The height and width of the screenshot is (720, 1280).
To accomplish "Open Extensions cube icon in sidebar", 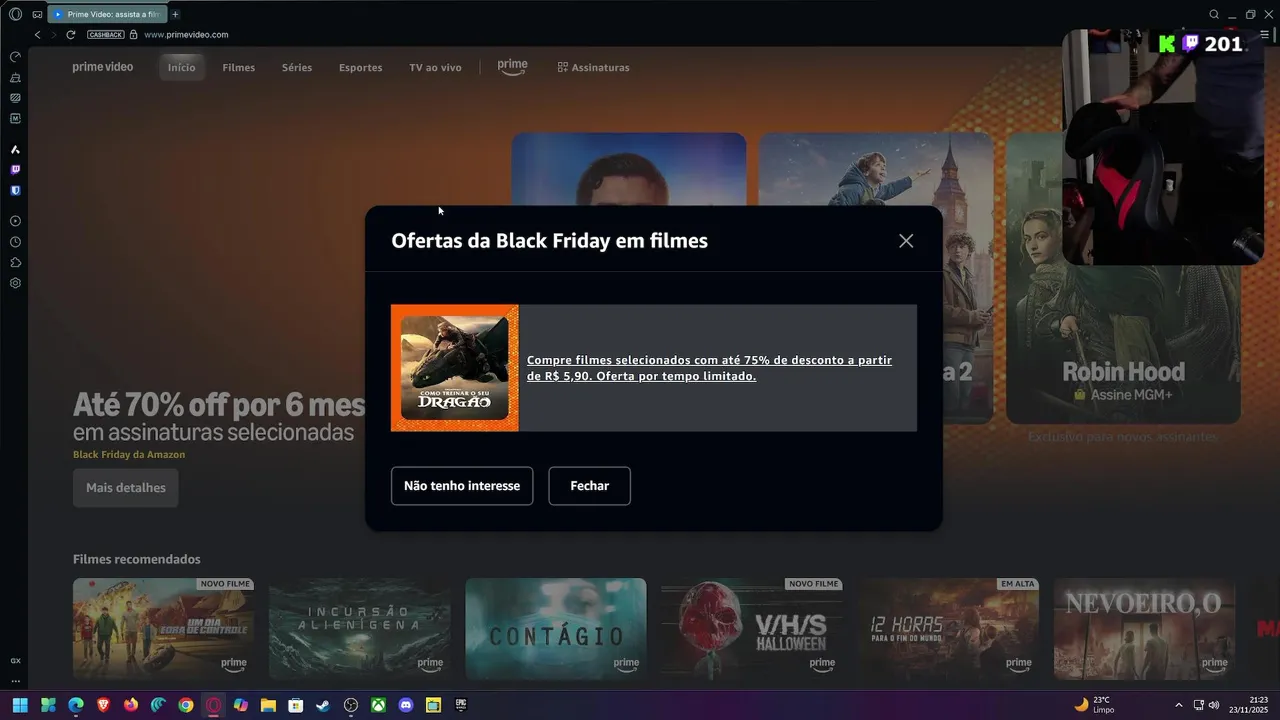I will (15, 262).
